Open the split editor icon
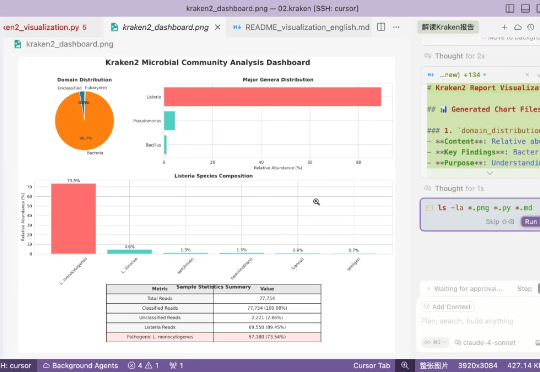Image resolution: width=540 pixels, height=372 pixels. (x=381, y=27)
